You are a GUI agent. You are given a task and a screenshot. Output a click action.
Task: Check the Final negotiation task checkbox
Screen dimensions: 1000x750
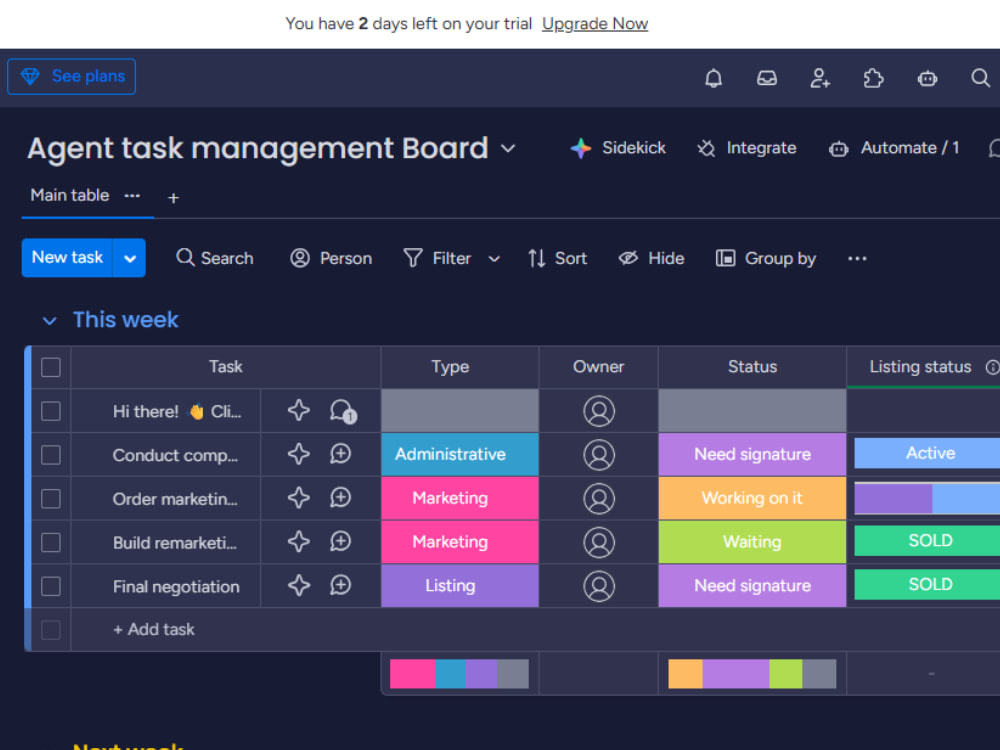click(x=51, y=586)
